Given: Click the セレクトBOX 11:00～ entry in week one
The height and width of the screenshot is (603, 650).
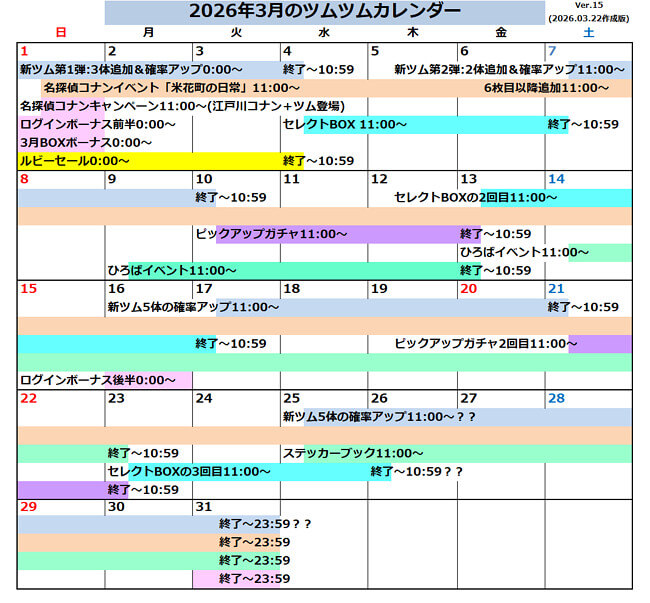Looking at the screenshot, I should tap(345, 125).
